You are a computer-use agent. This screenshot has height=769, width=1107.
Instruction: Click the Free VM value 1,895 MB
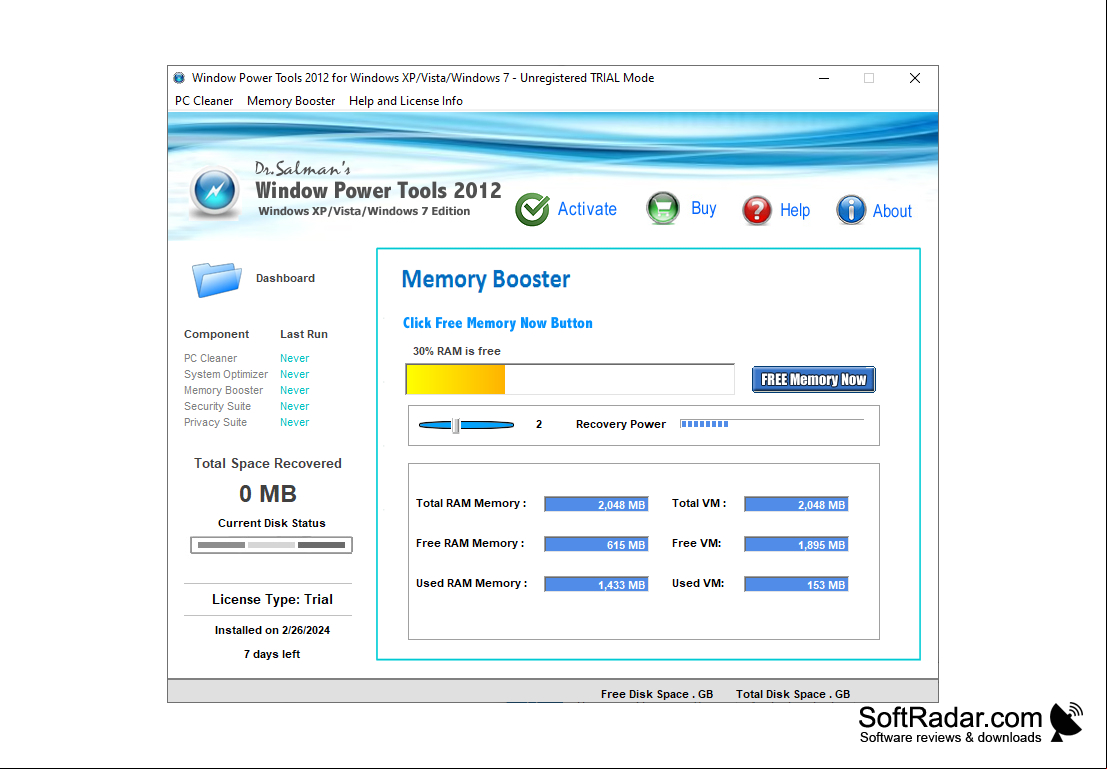tap(796, 544)
